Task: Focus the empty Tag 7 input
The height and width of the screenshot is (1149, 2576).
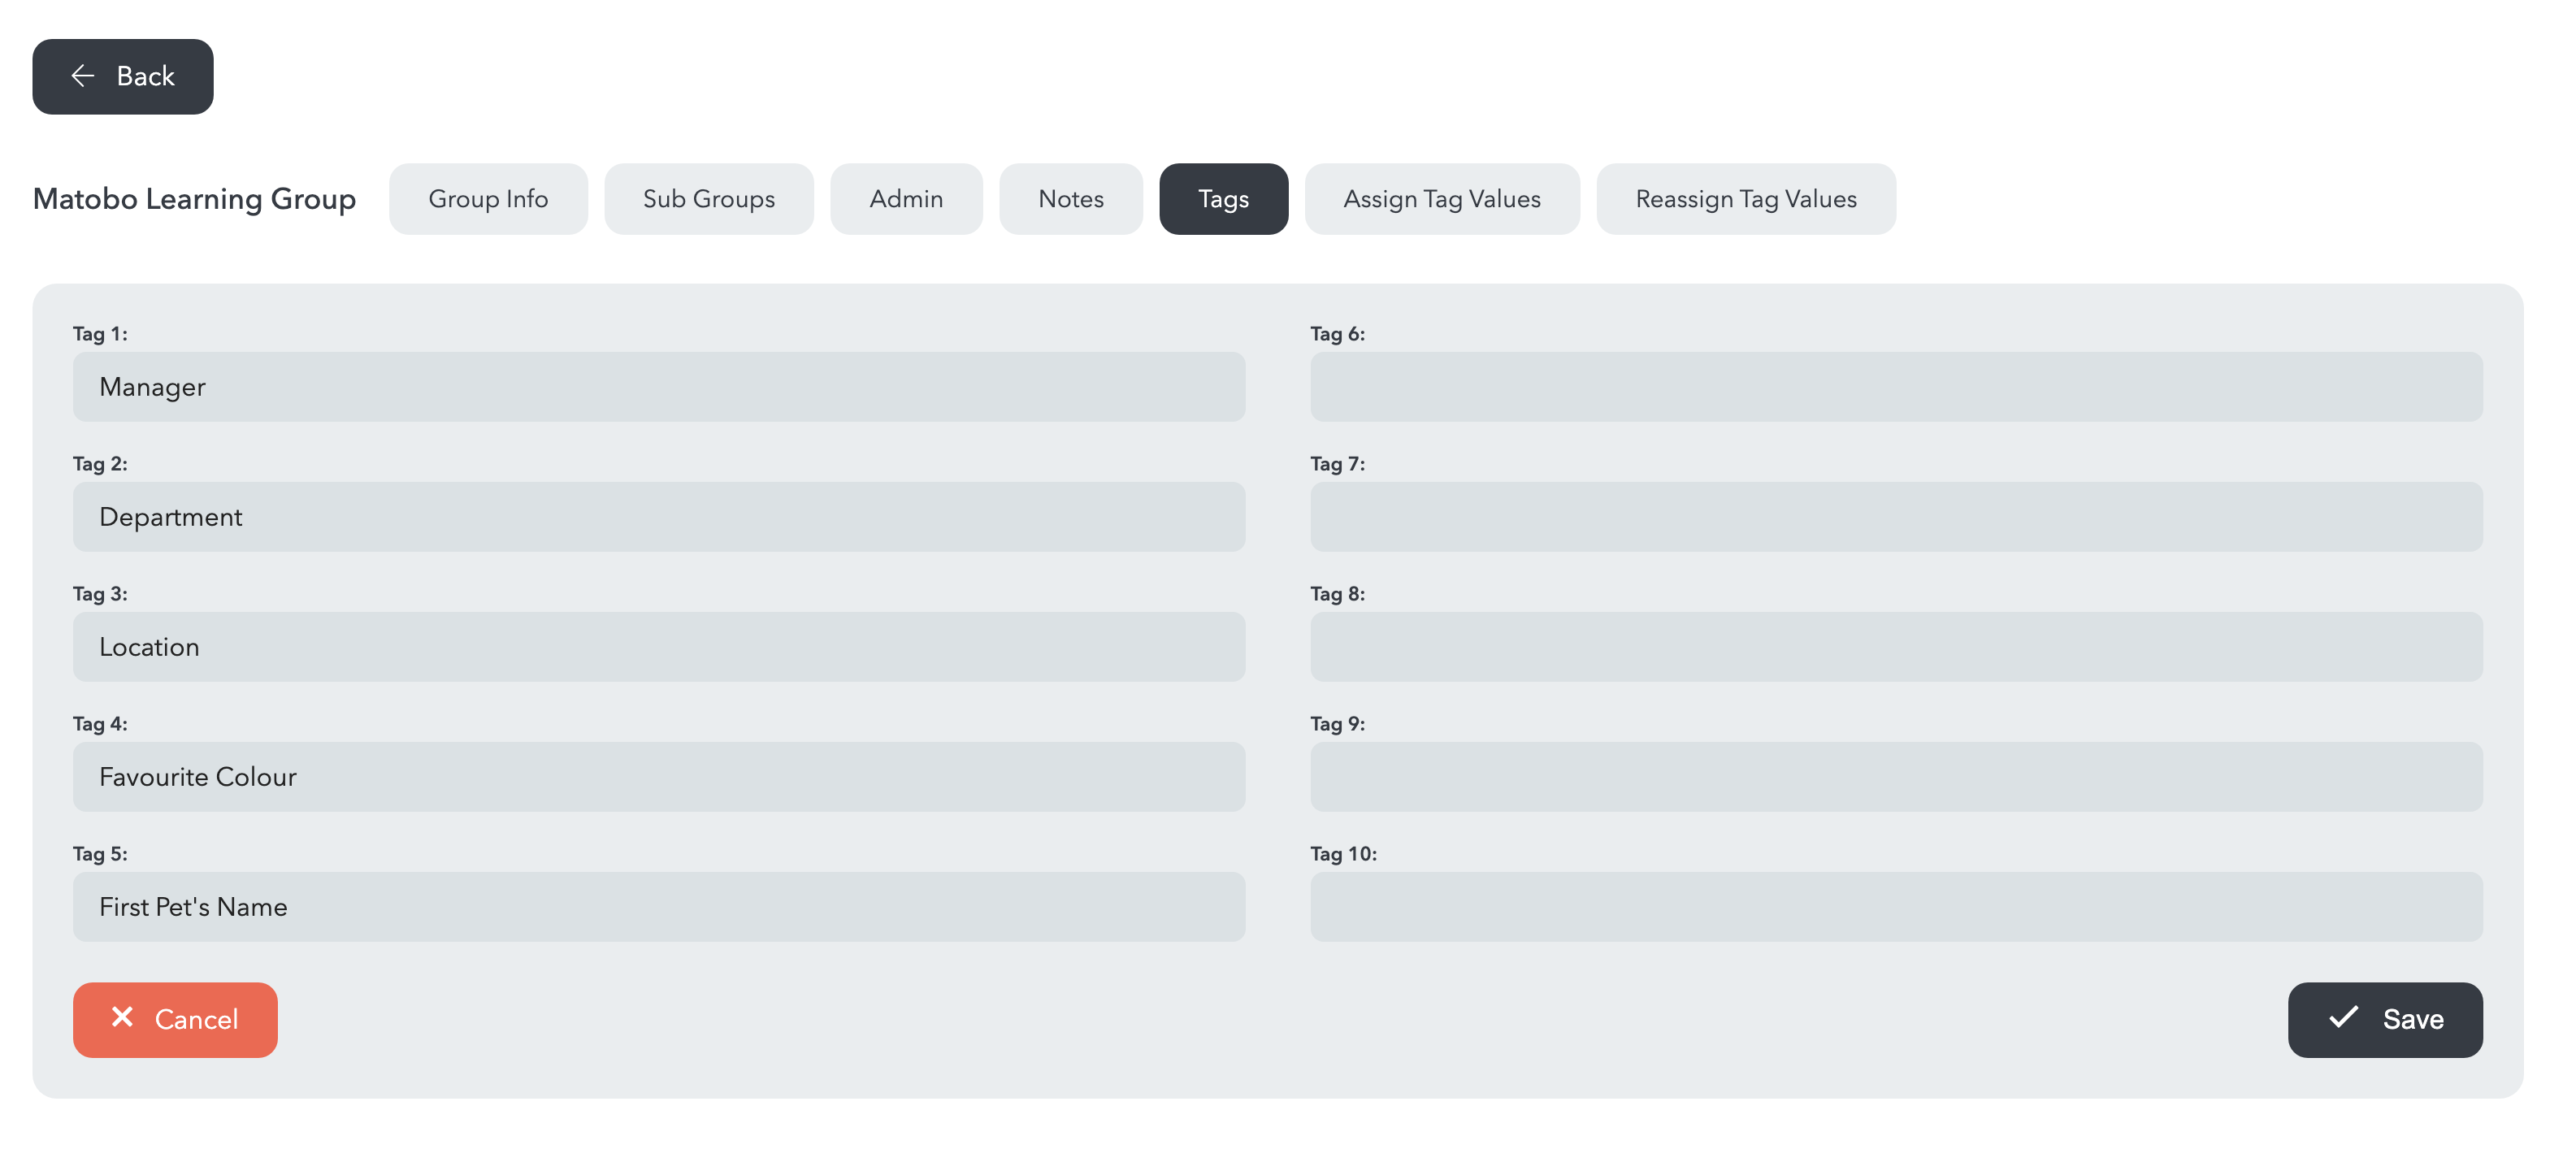Action: 1896,517
